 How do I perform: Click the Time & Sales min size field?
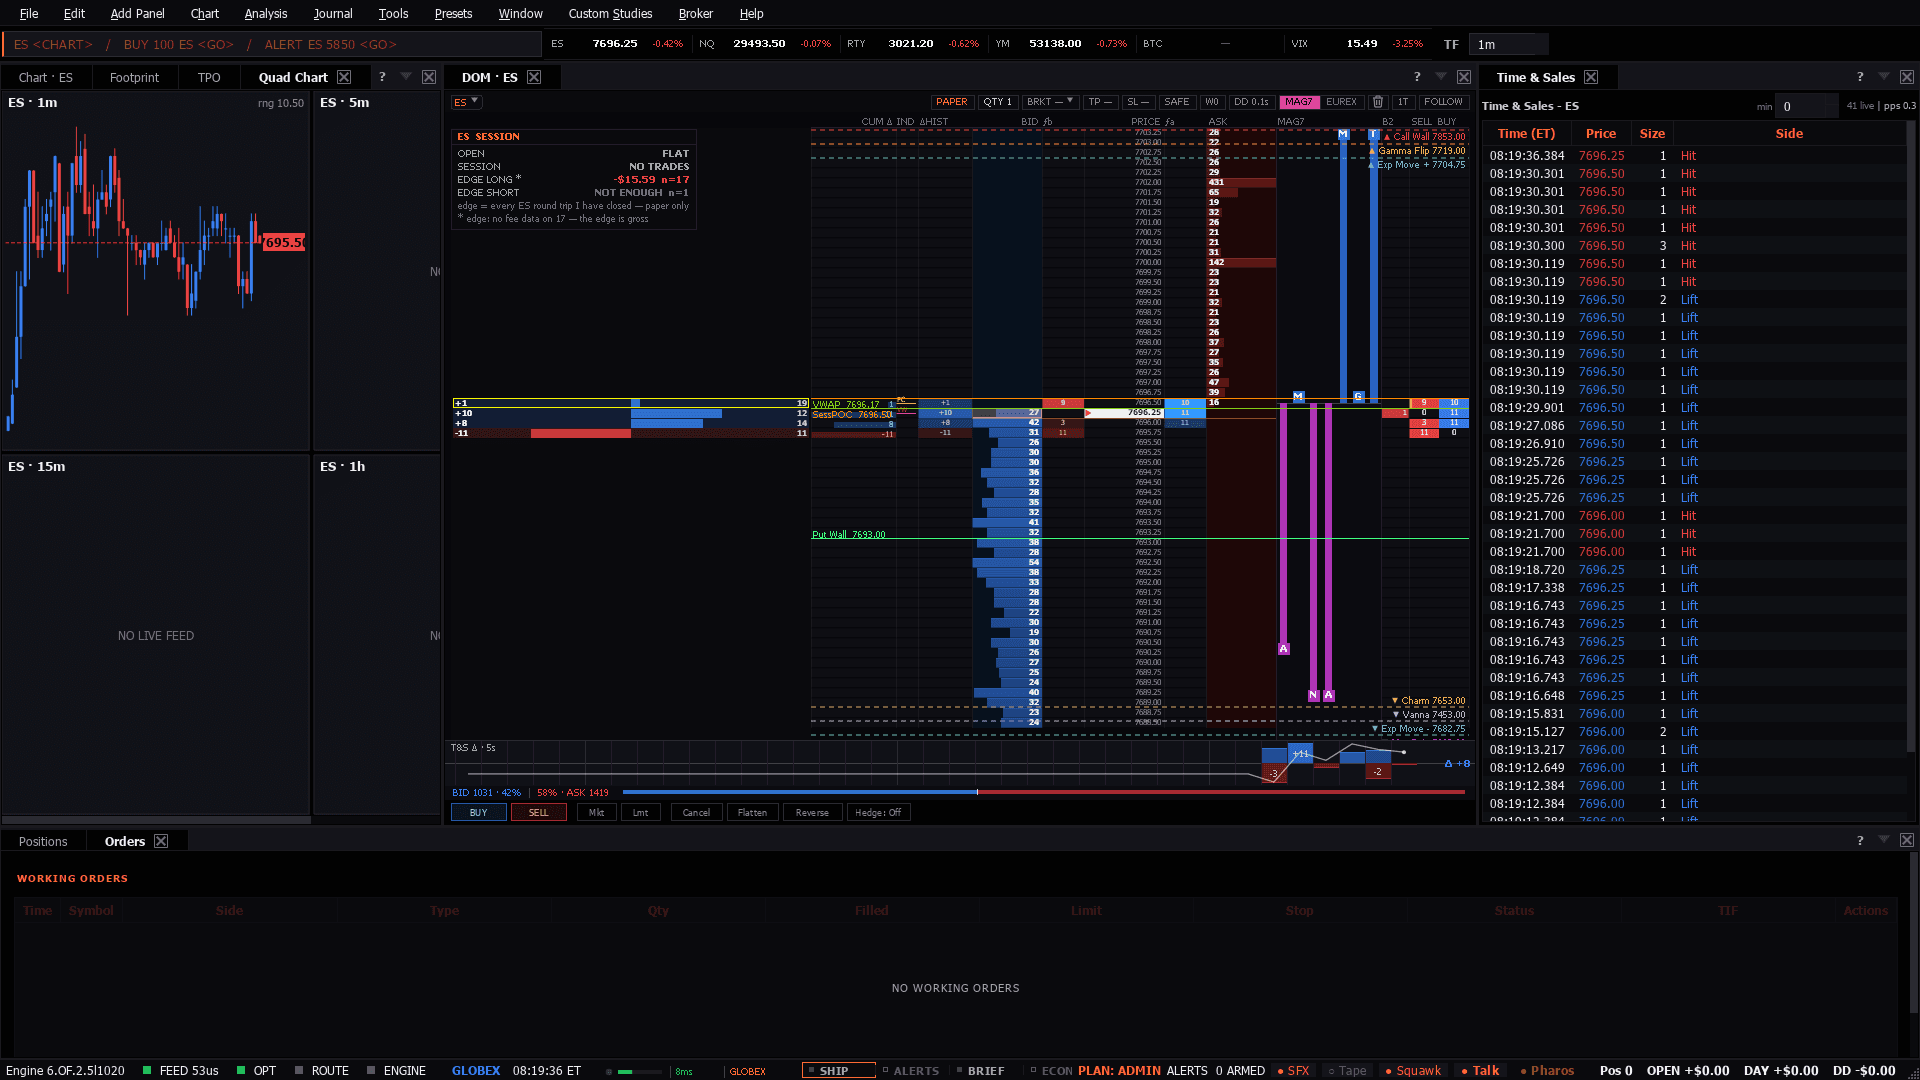point(1809,106)
